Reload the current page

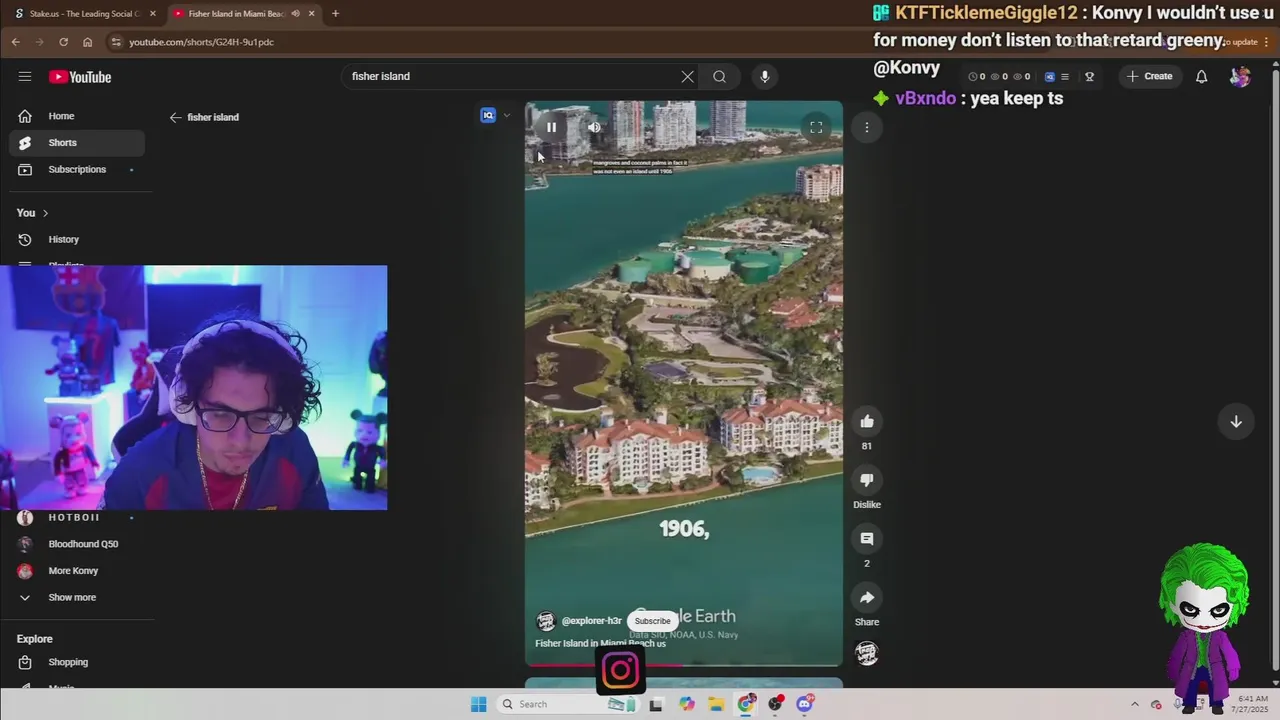click(x=63, y=42)
